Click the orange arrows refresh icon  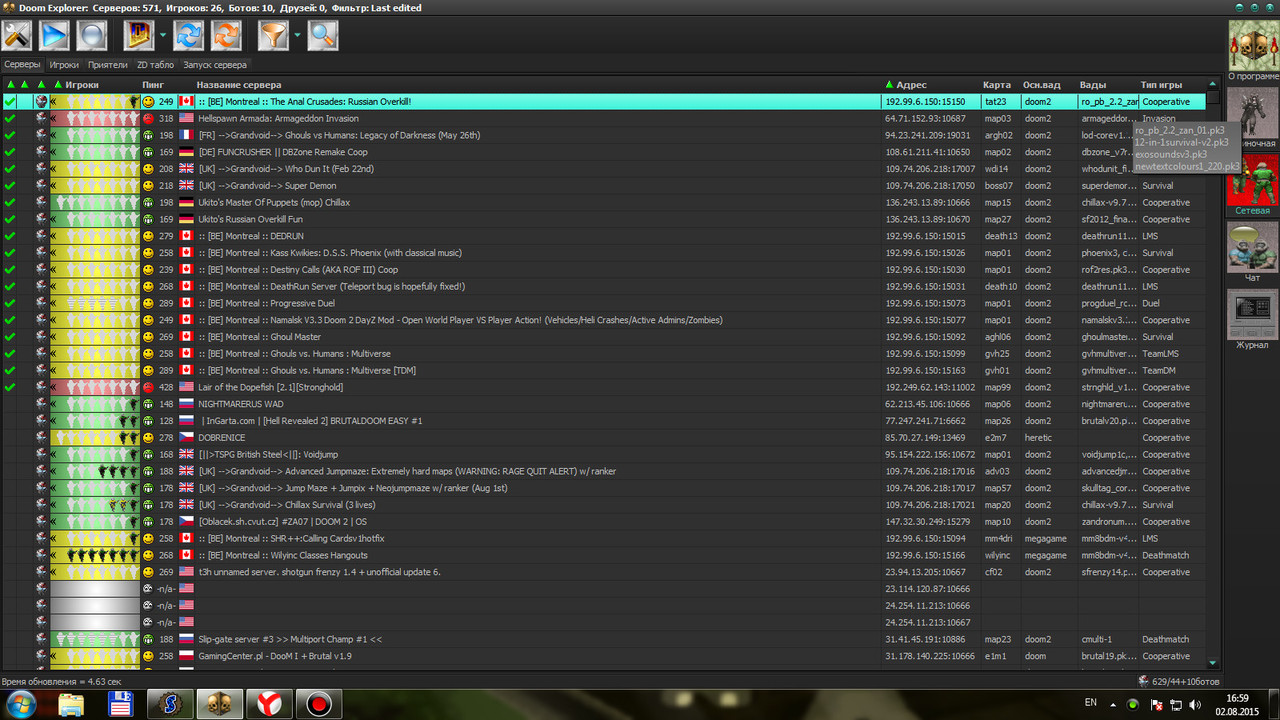pyautogui.click(x=226, y=35)
